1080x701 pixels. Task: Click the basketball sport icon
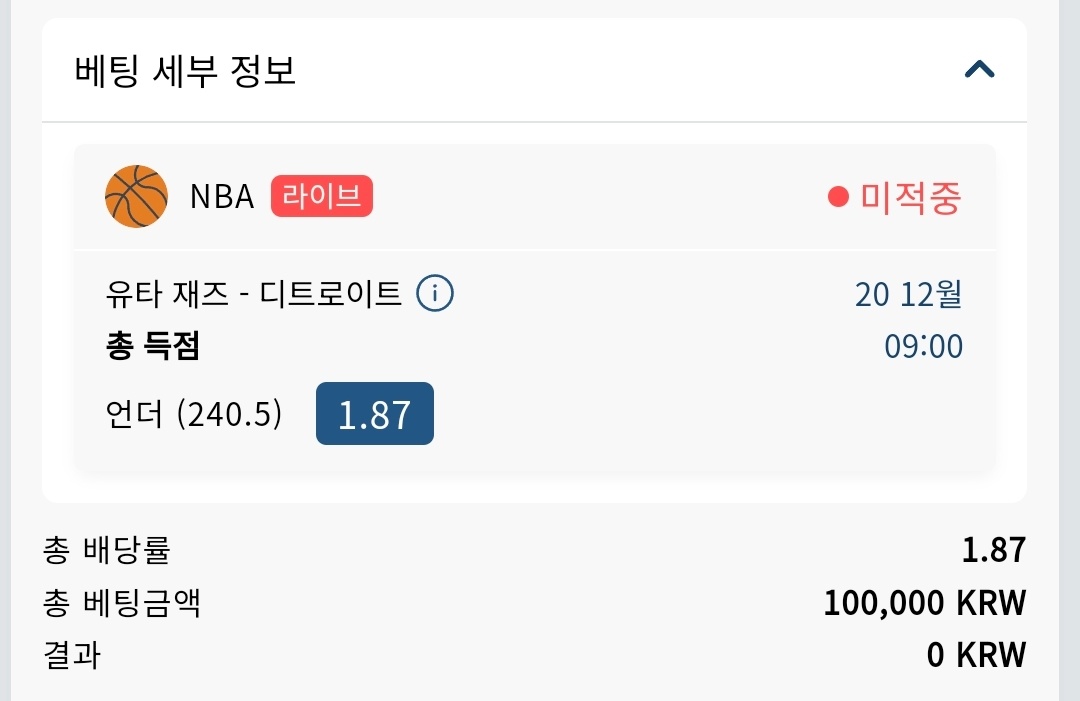coord(136,196)
